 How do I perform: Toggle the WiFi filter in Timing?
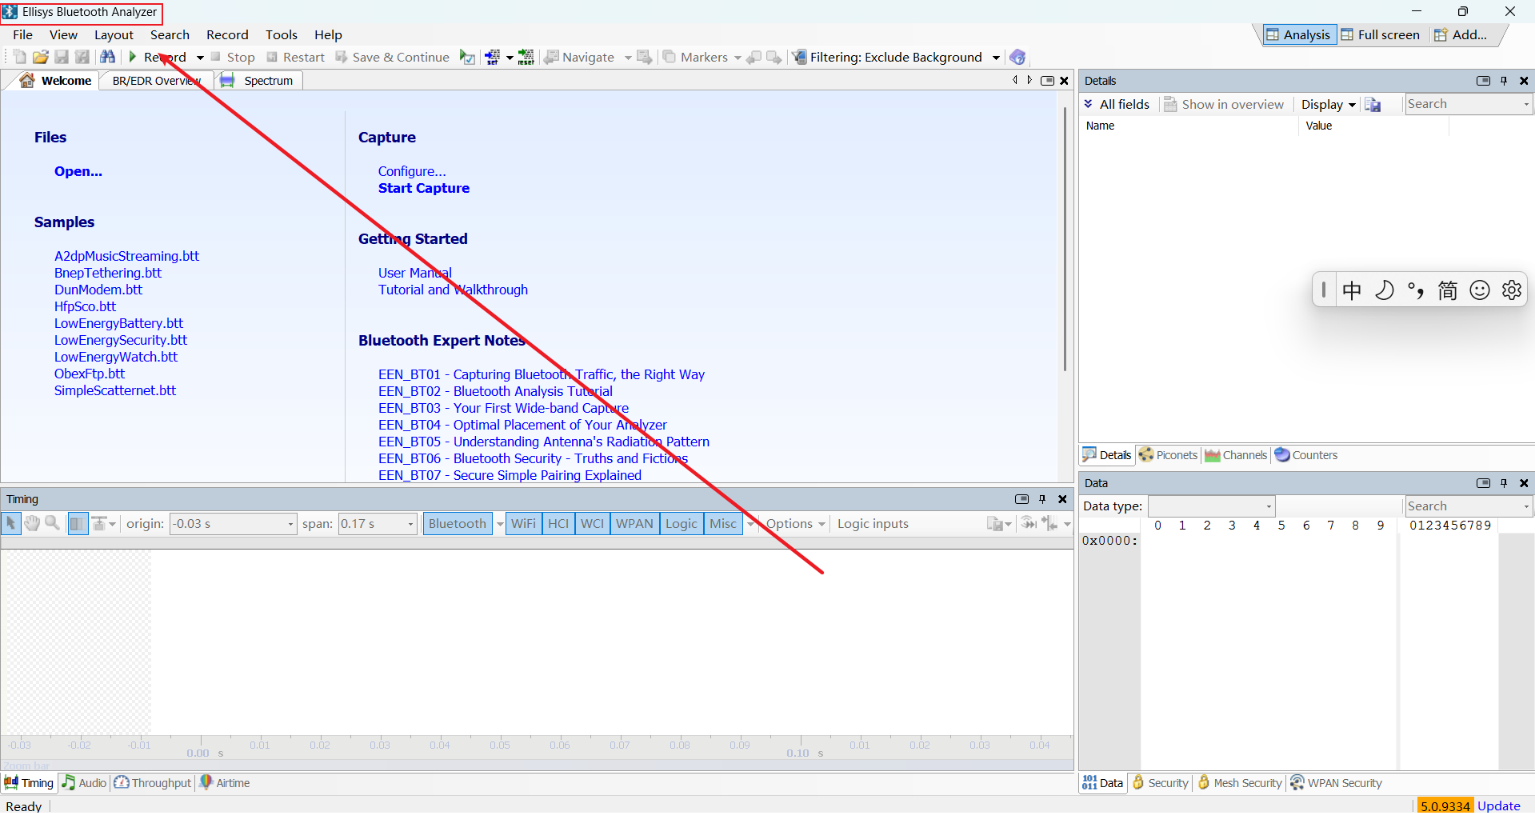tap(523, 523)
